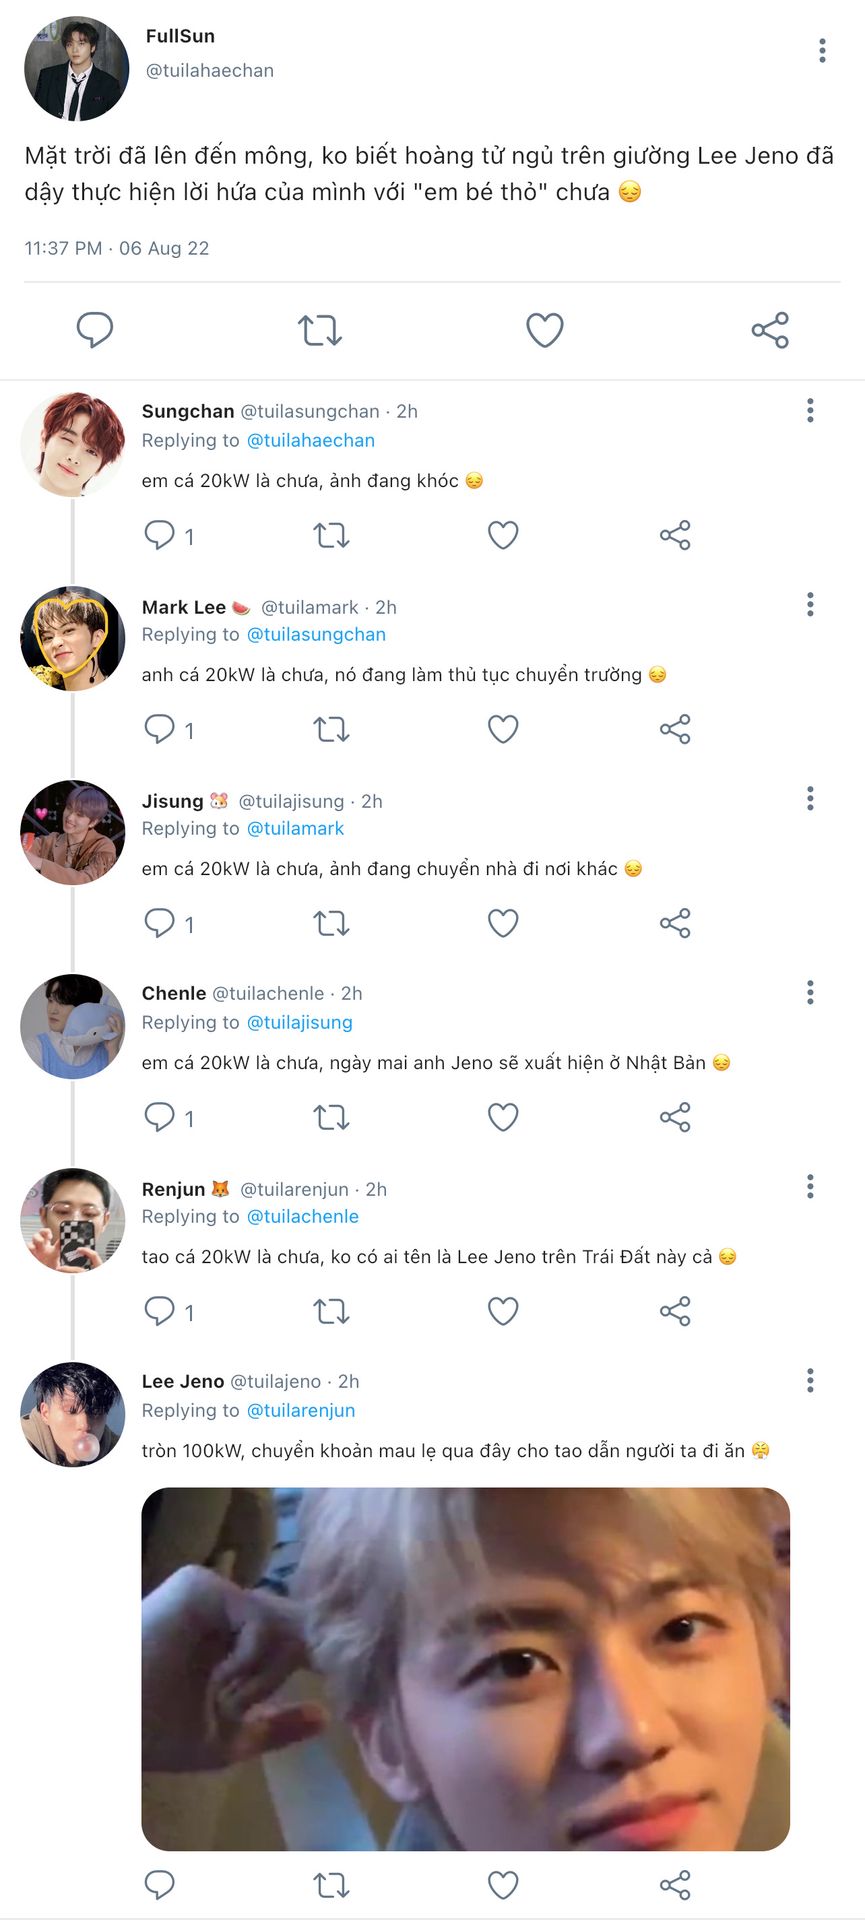Like FullSun's main tweet
Screen dimensions: 865x1920
[545, 330]
